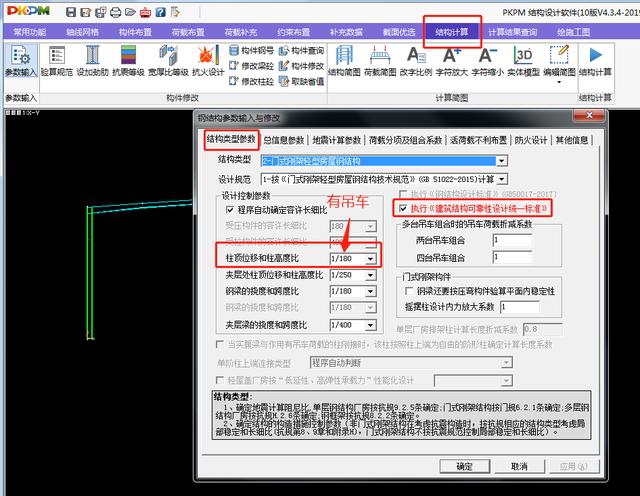Click the 宽厚比等级 width-thickness ratio icon
Screen dimensions: 640x496
click(x=168, y=61)
